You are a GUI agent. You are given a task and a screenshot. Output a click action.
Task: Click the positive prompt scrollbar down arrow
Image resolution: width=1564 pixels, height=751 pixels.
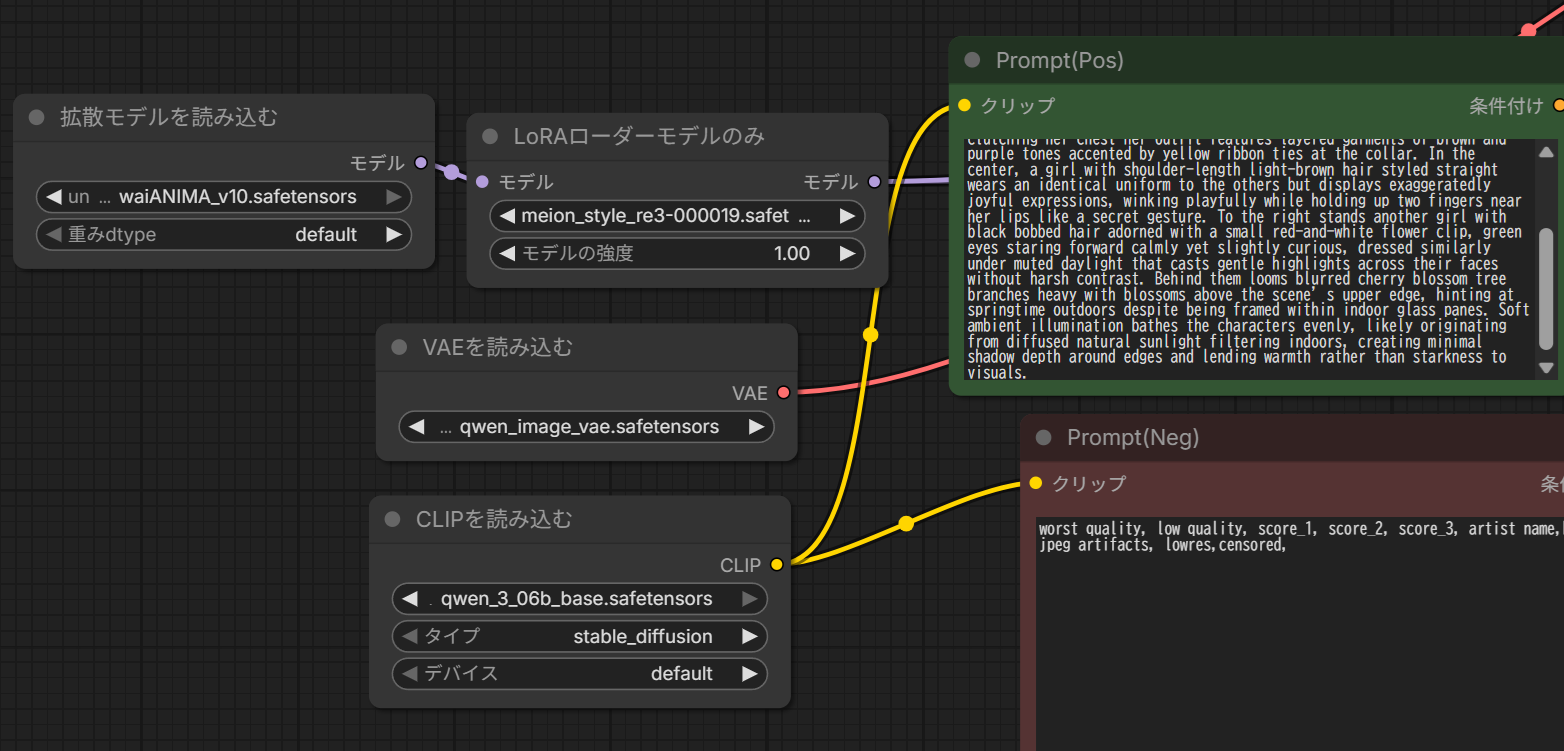point(1546,369)
